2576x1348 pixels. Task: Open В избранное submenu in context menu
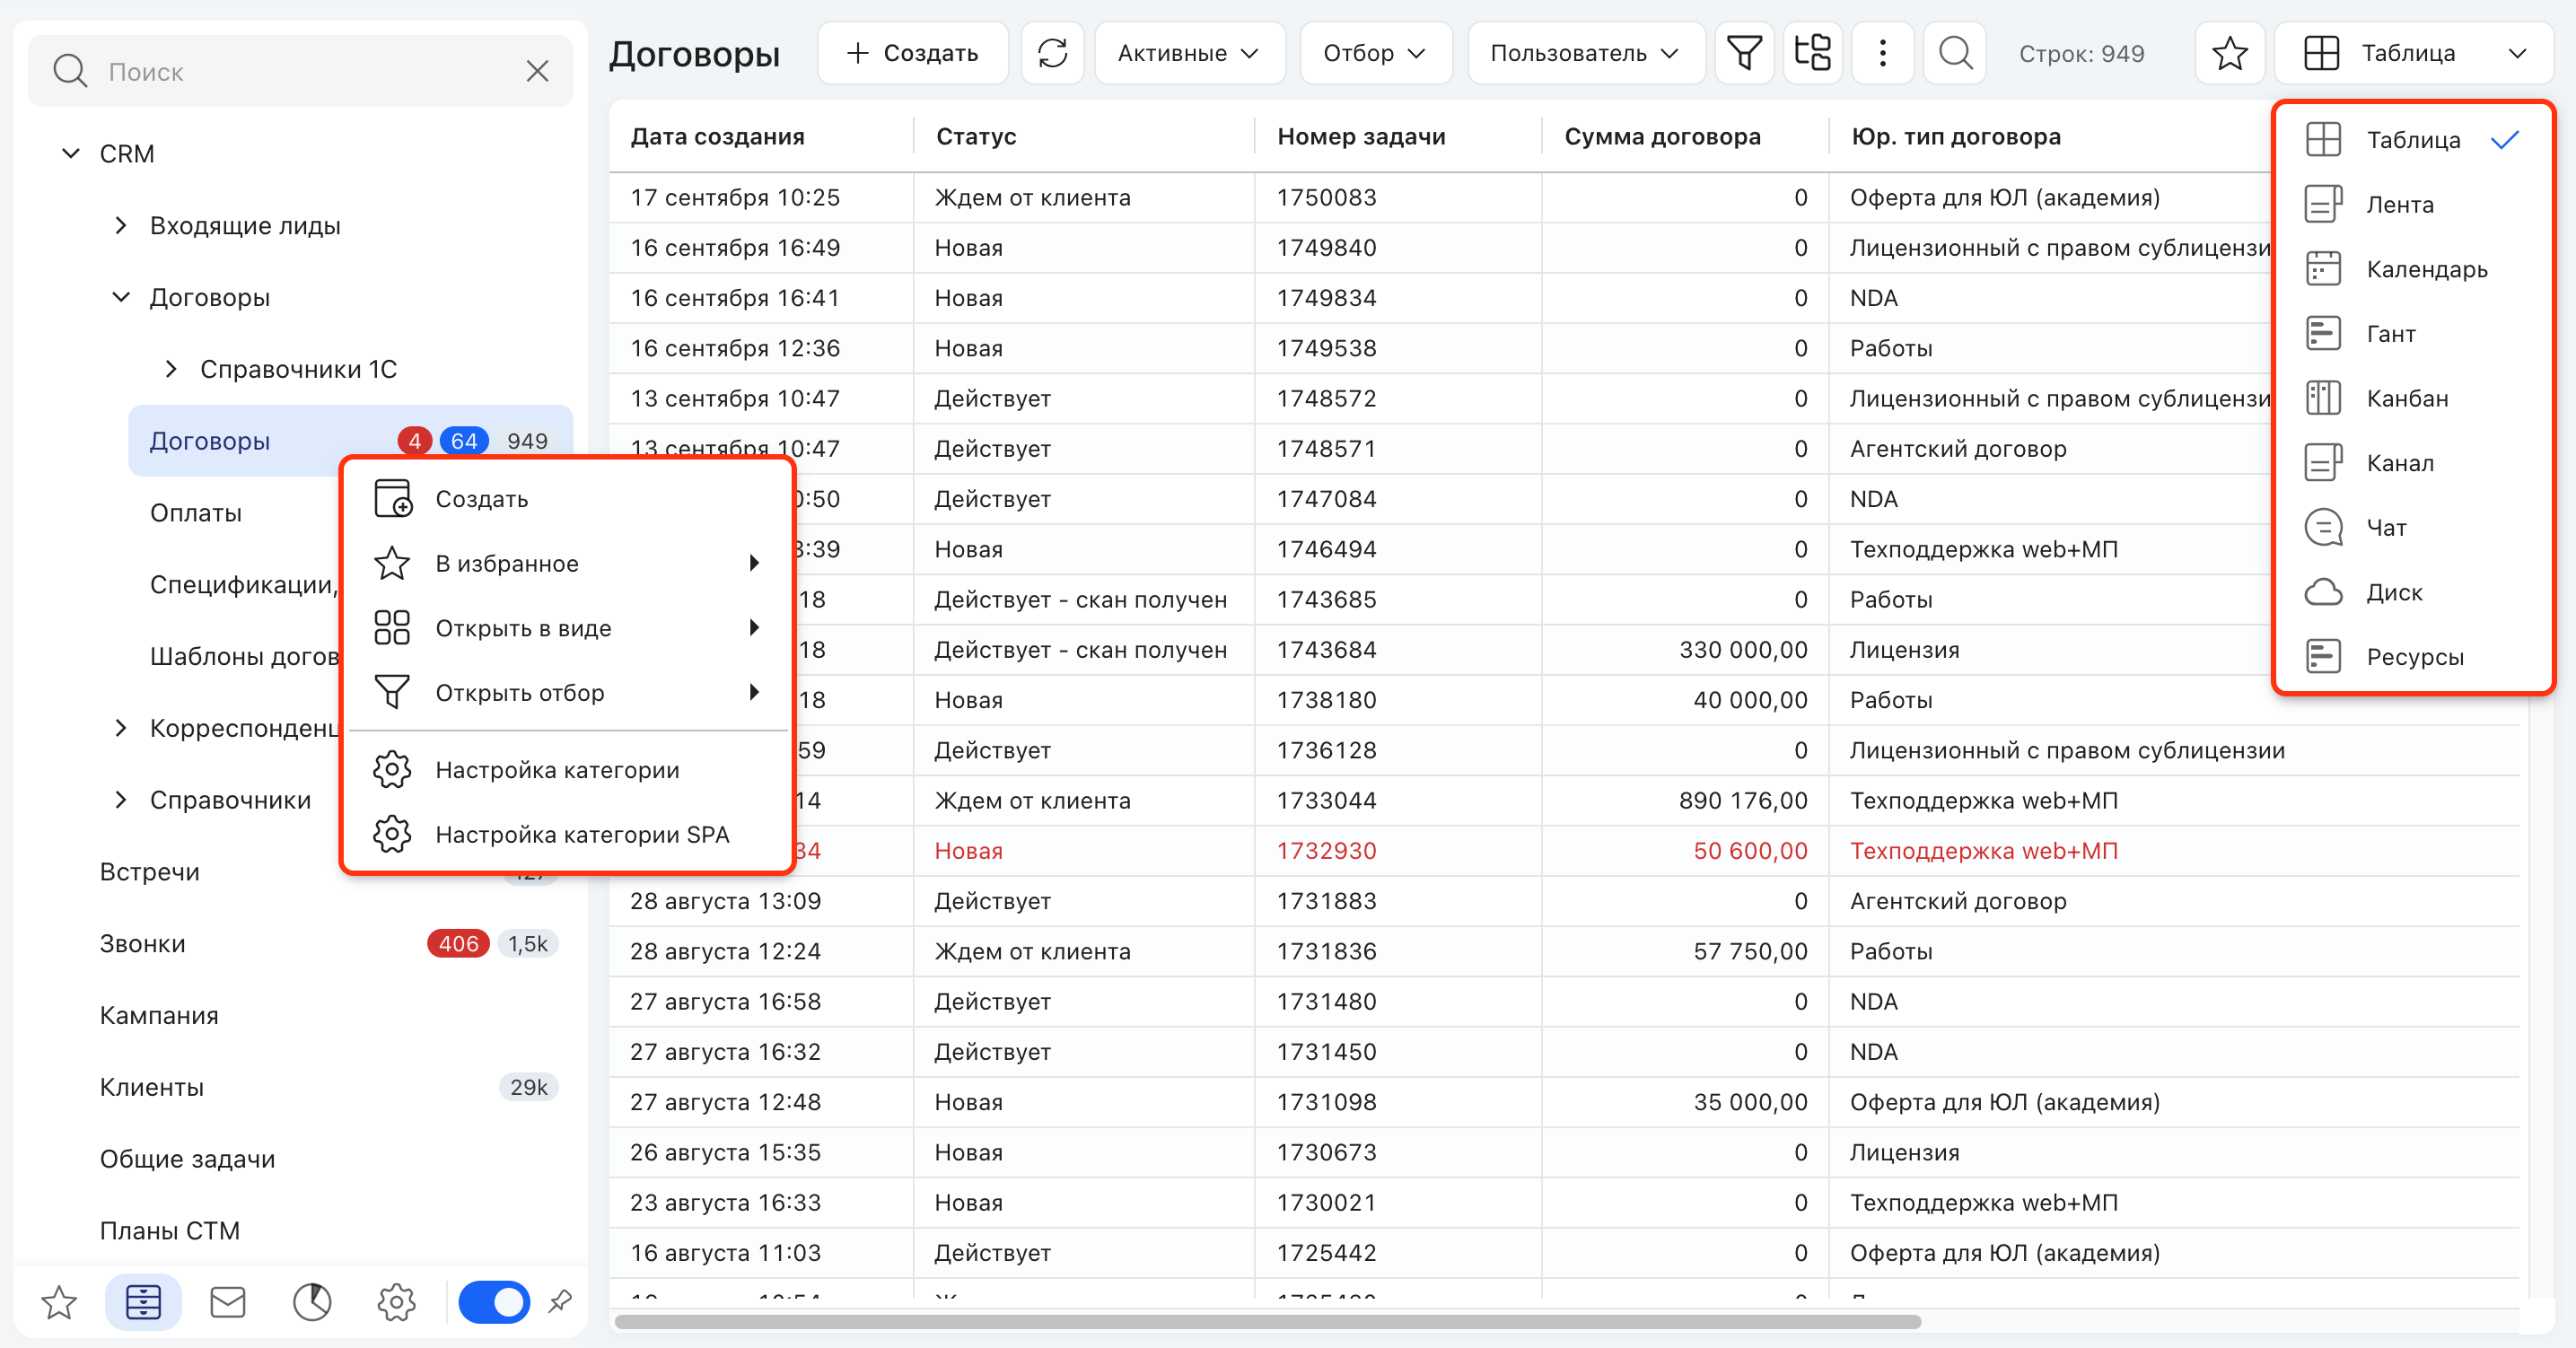click(x=567, y=563)
